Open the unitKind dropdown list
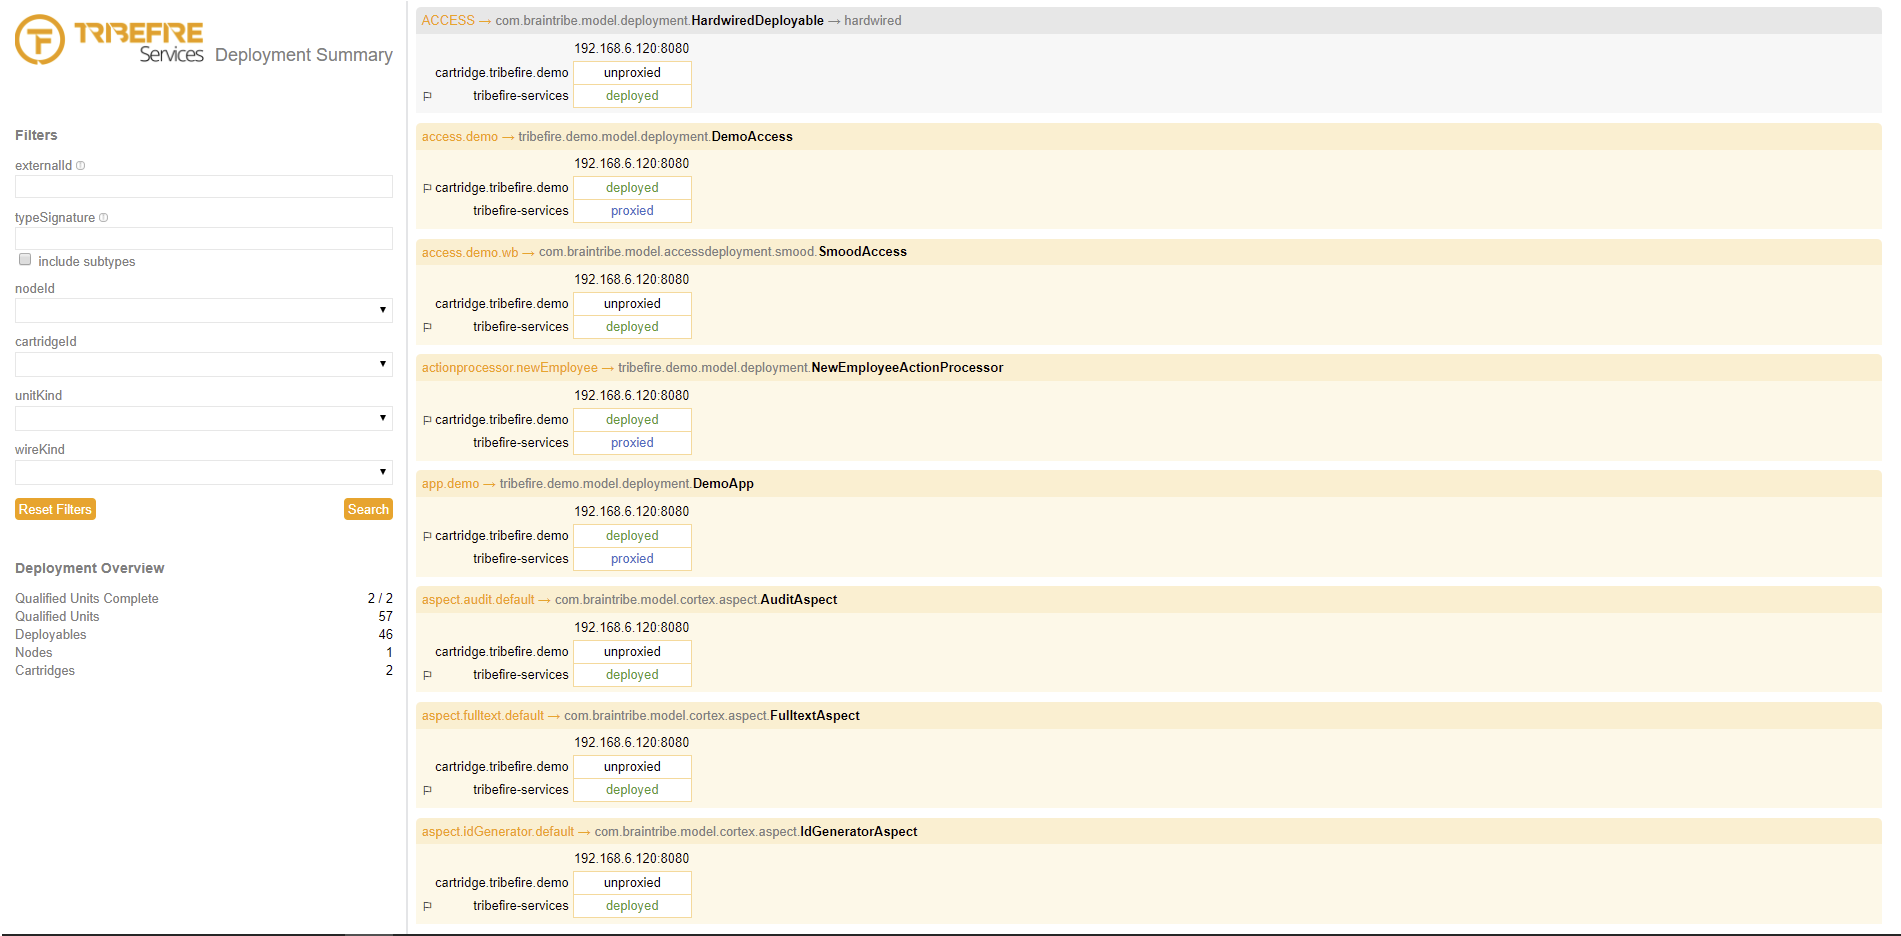Viewport: 1901px width, 936px height. tap(203, 419)
